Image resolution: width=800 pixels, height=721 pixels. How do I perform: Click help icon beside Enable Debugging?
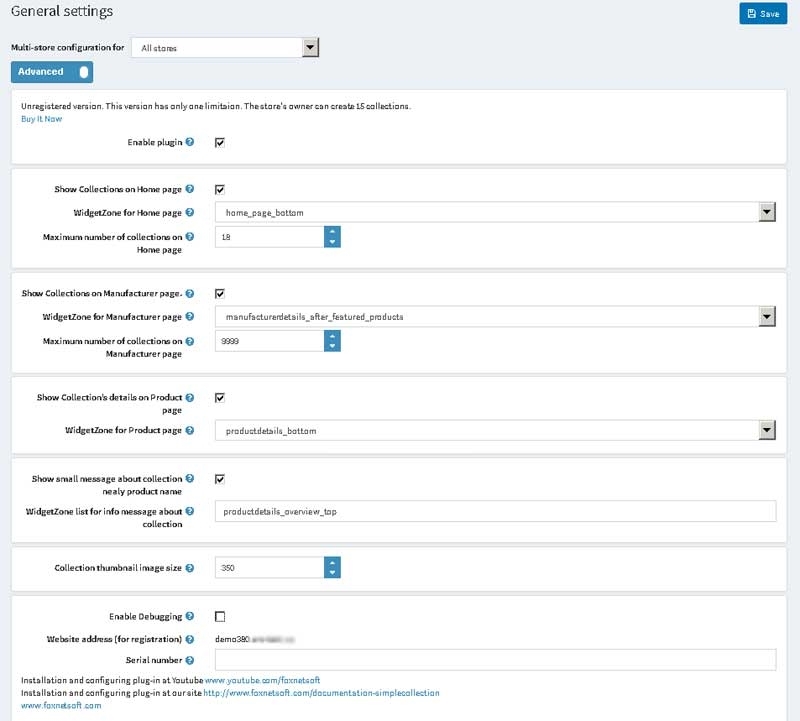[x=190, y=617]
